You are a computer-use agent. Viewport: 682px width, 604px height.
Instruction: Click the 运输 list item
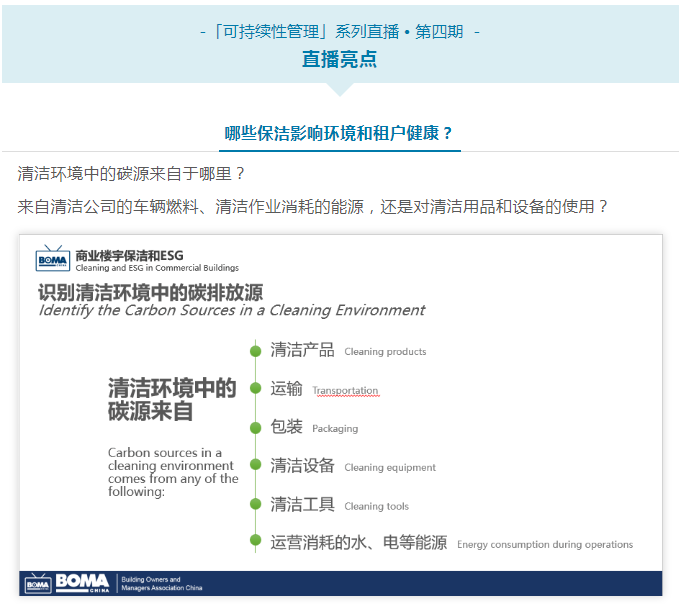pyautogui.click(x=286, y=389)
